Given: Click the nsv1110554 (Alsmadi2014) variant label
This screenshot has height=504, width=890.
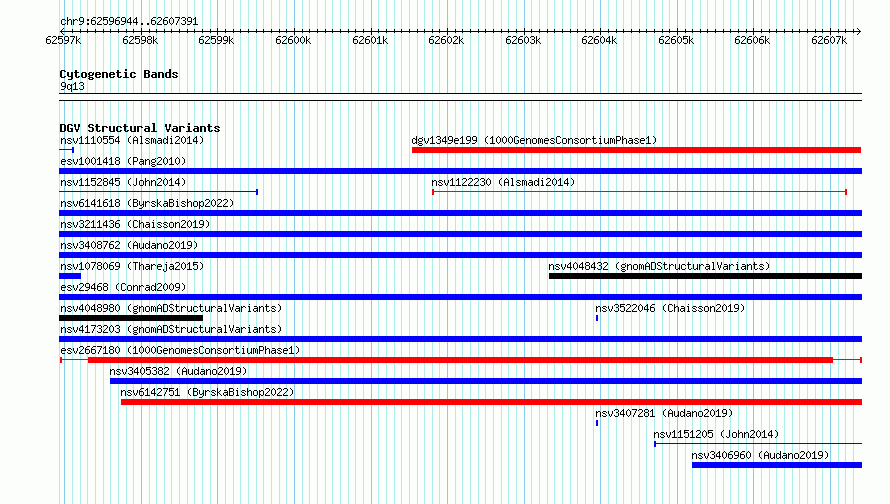Looking at the screenshot, I should pos(132,140).
